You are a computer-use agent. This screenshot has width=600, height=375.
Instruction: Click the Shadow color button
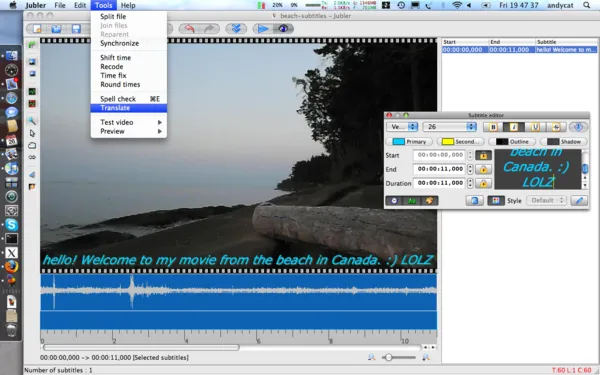tap(564, 142)
